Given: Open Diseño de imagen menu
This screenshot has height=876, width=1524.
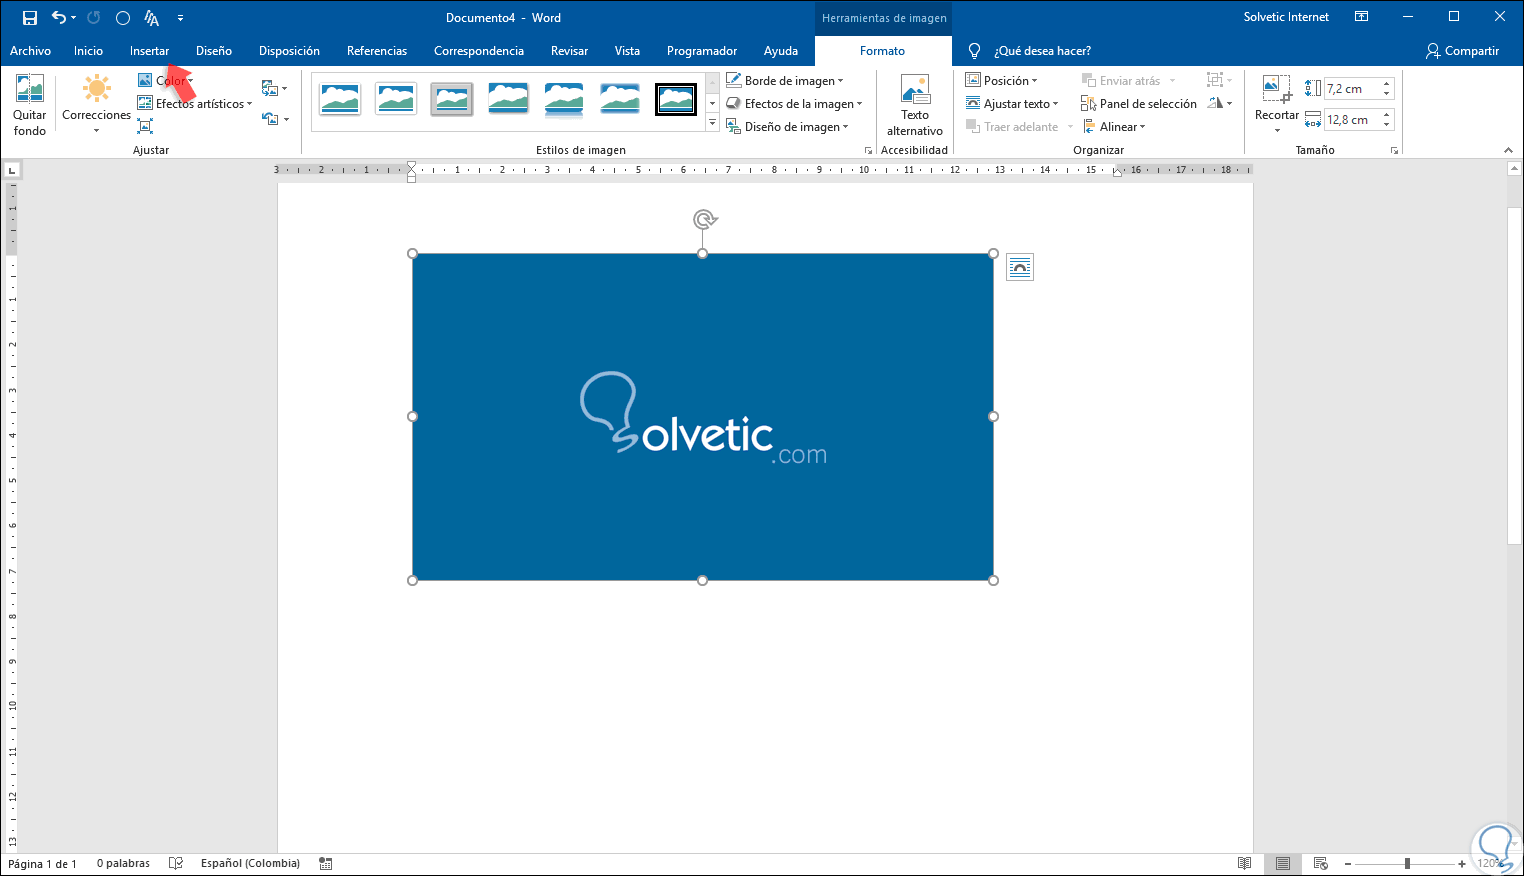Looking at the screenshot, I should 788,127.
